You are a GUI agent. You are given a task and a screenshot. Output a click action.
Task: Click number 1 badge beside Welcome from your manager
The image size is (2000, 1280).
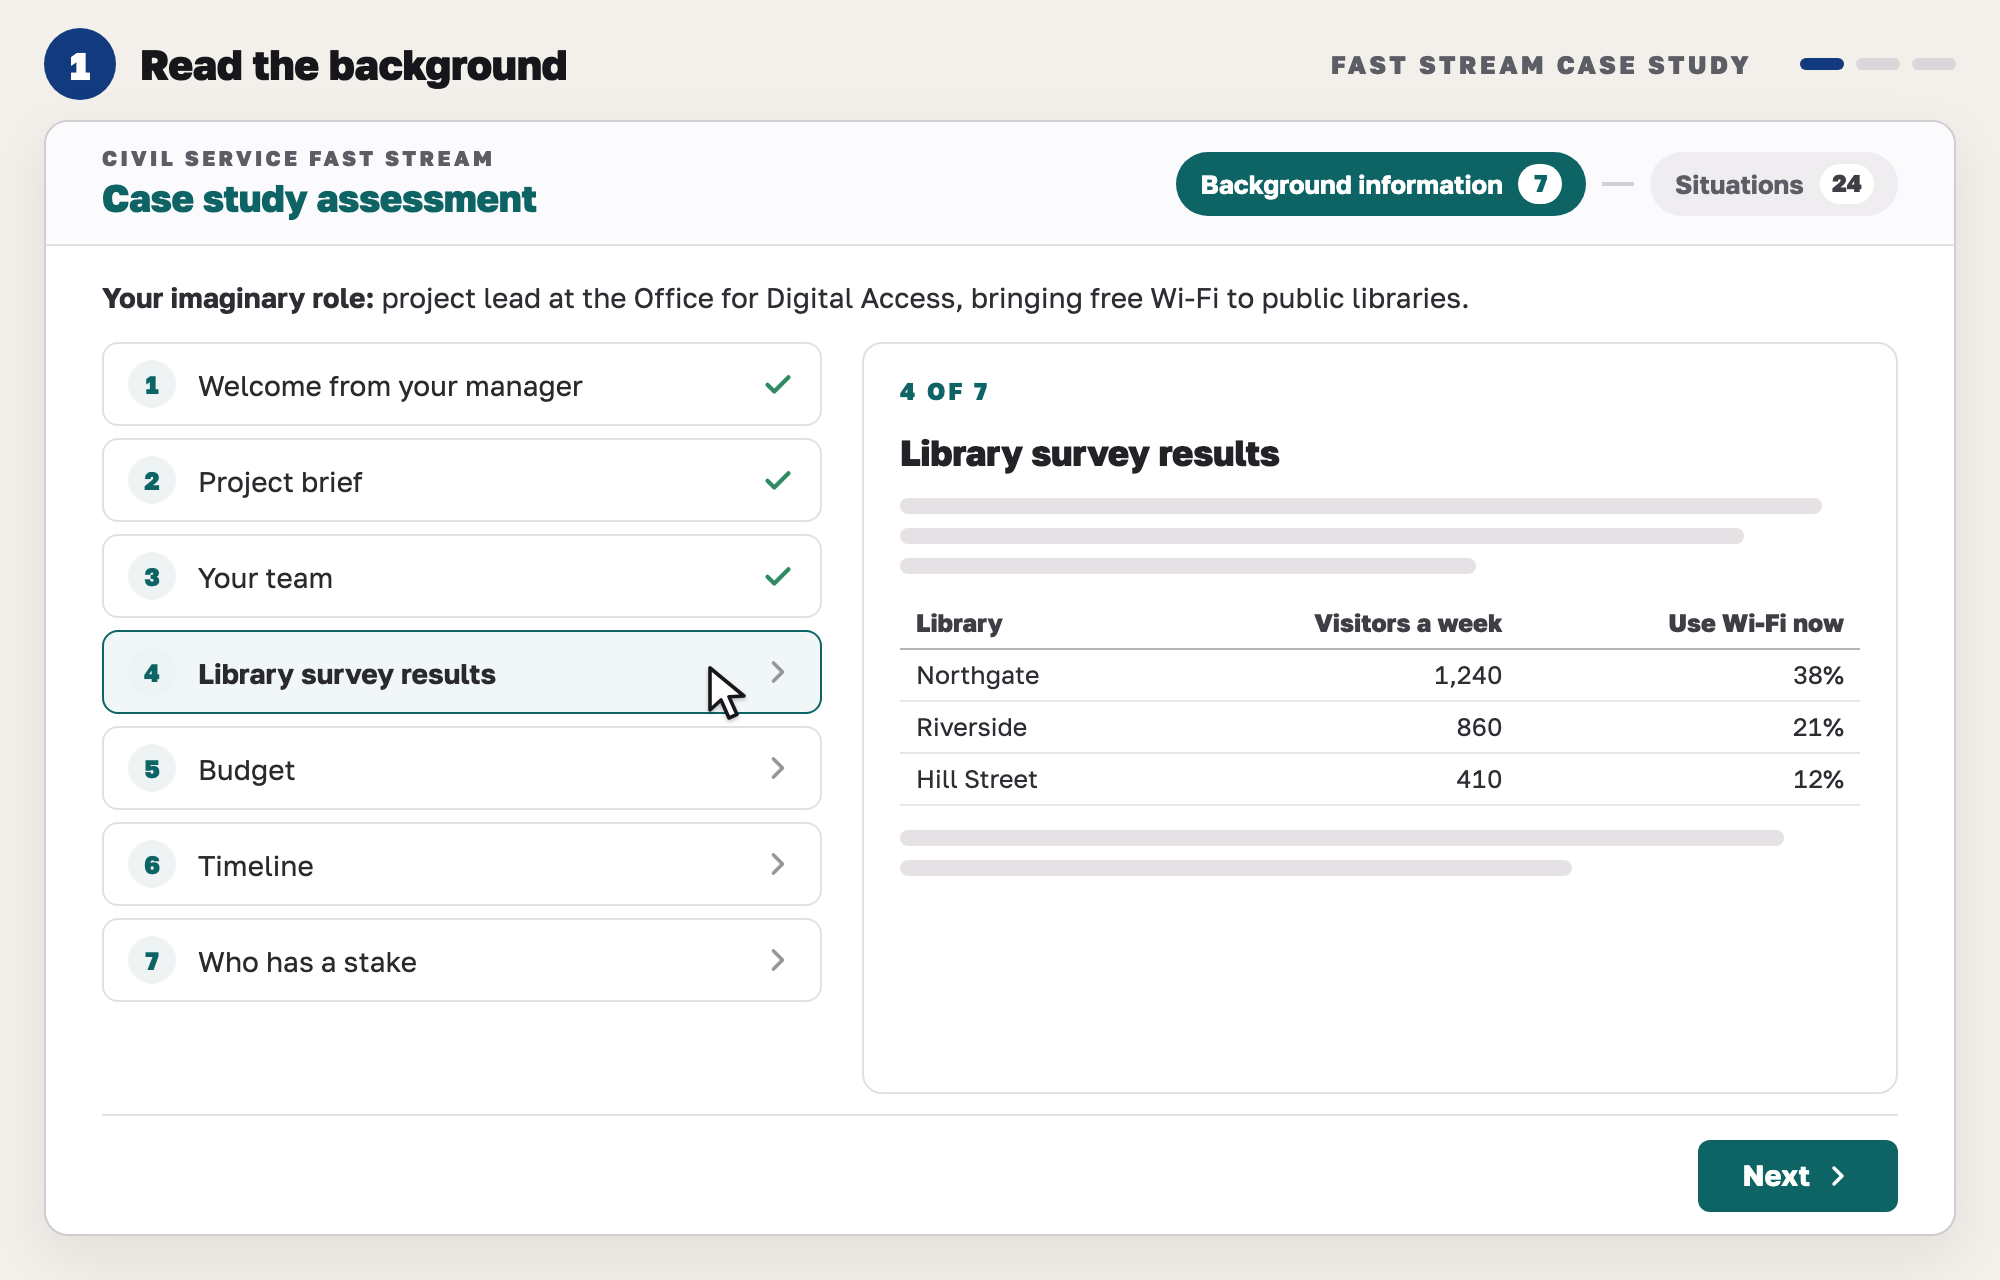(152, 385)
